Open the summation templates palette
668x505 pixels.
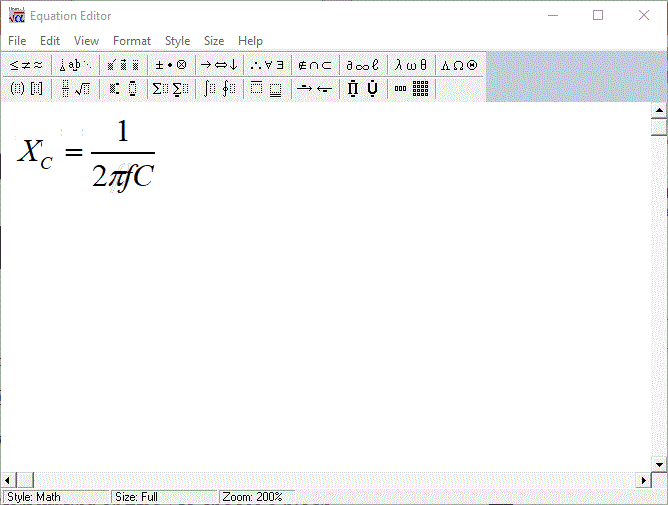pyautogui.click(x=170, y=89)
